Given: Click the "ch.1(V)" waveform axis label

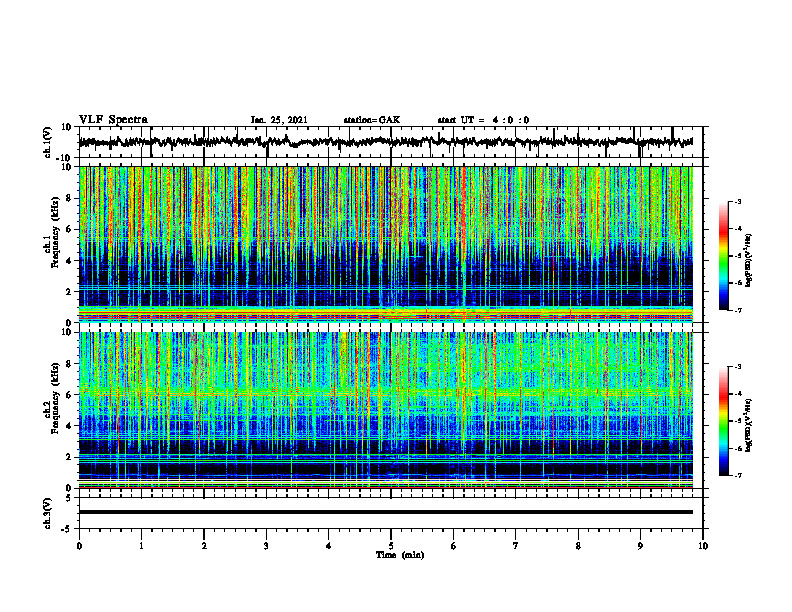Looking at the screenshot, I should pos(47,142).
